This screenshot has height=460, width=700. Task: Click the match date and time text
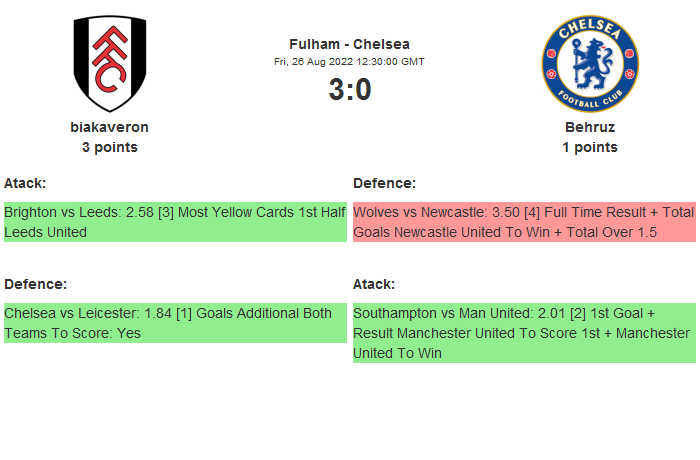pyautogui.click(x=349, y=61)
